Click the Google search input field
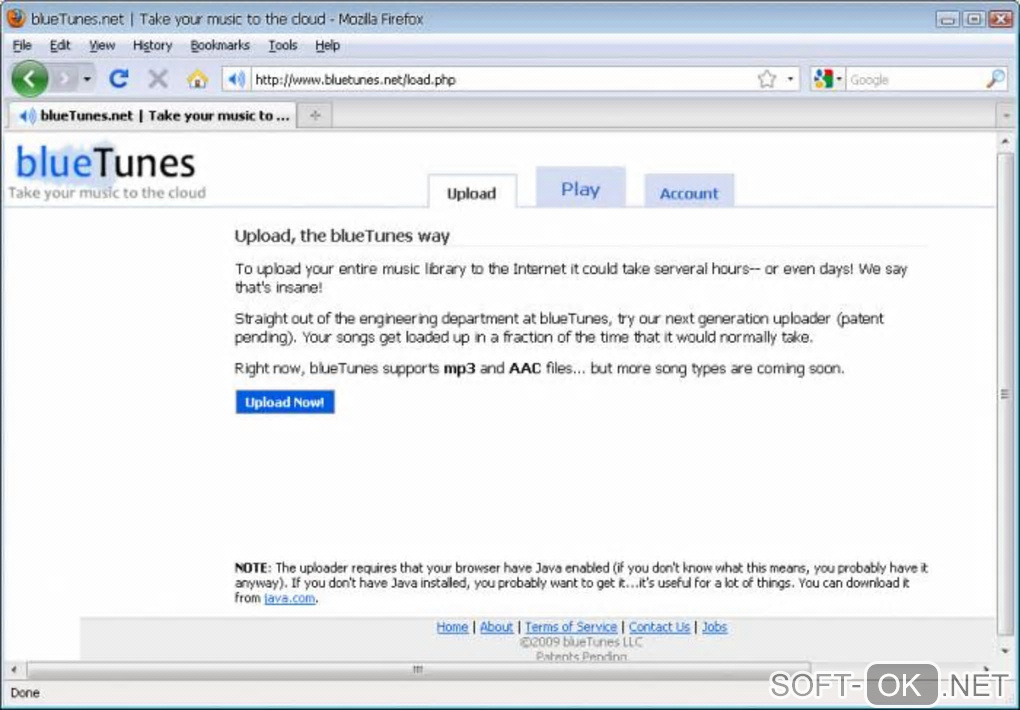1020x710 pixels. click(915, 79)
